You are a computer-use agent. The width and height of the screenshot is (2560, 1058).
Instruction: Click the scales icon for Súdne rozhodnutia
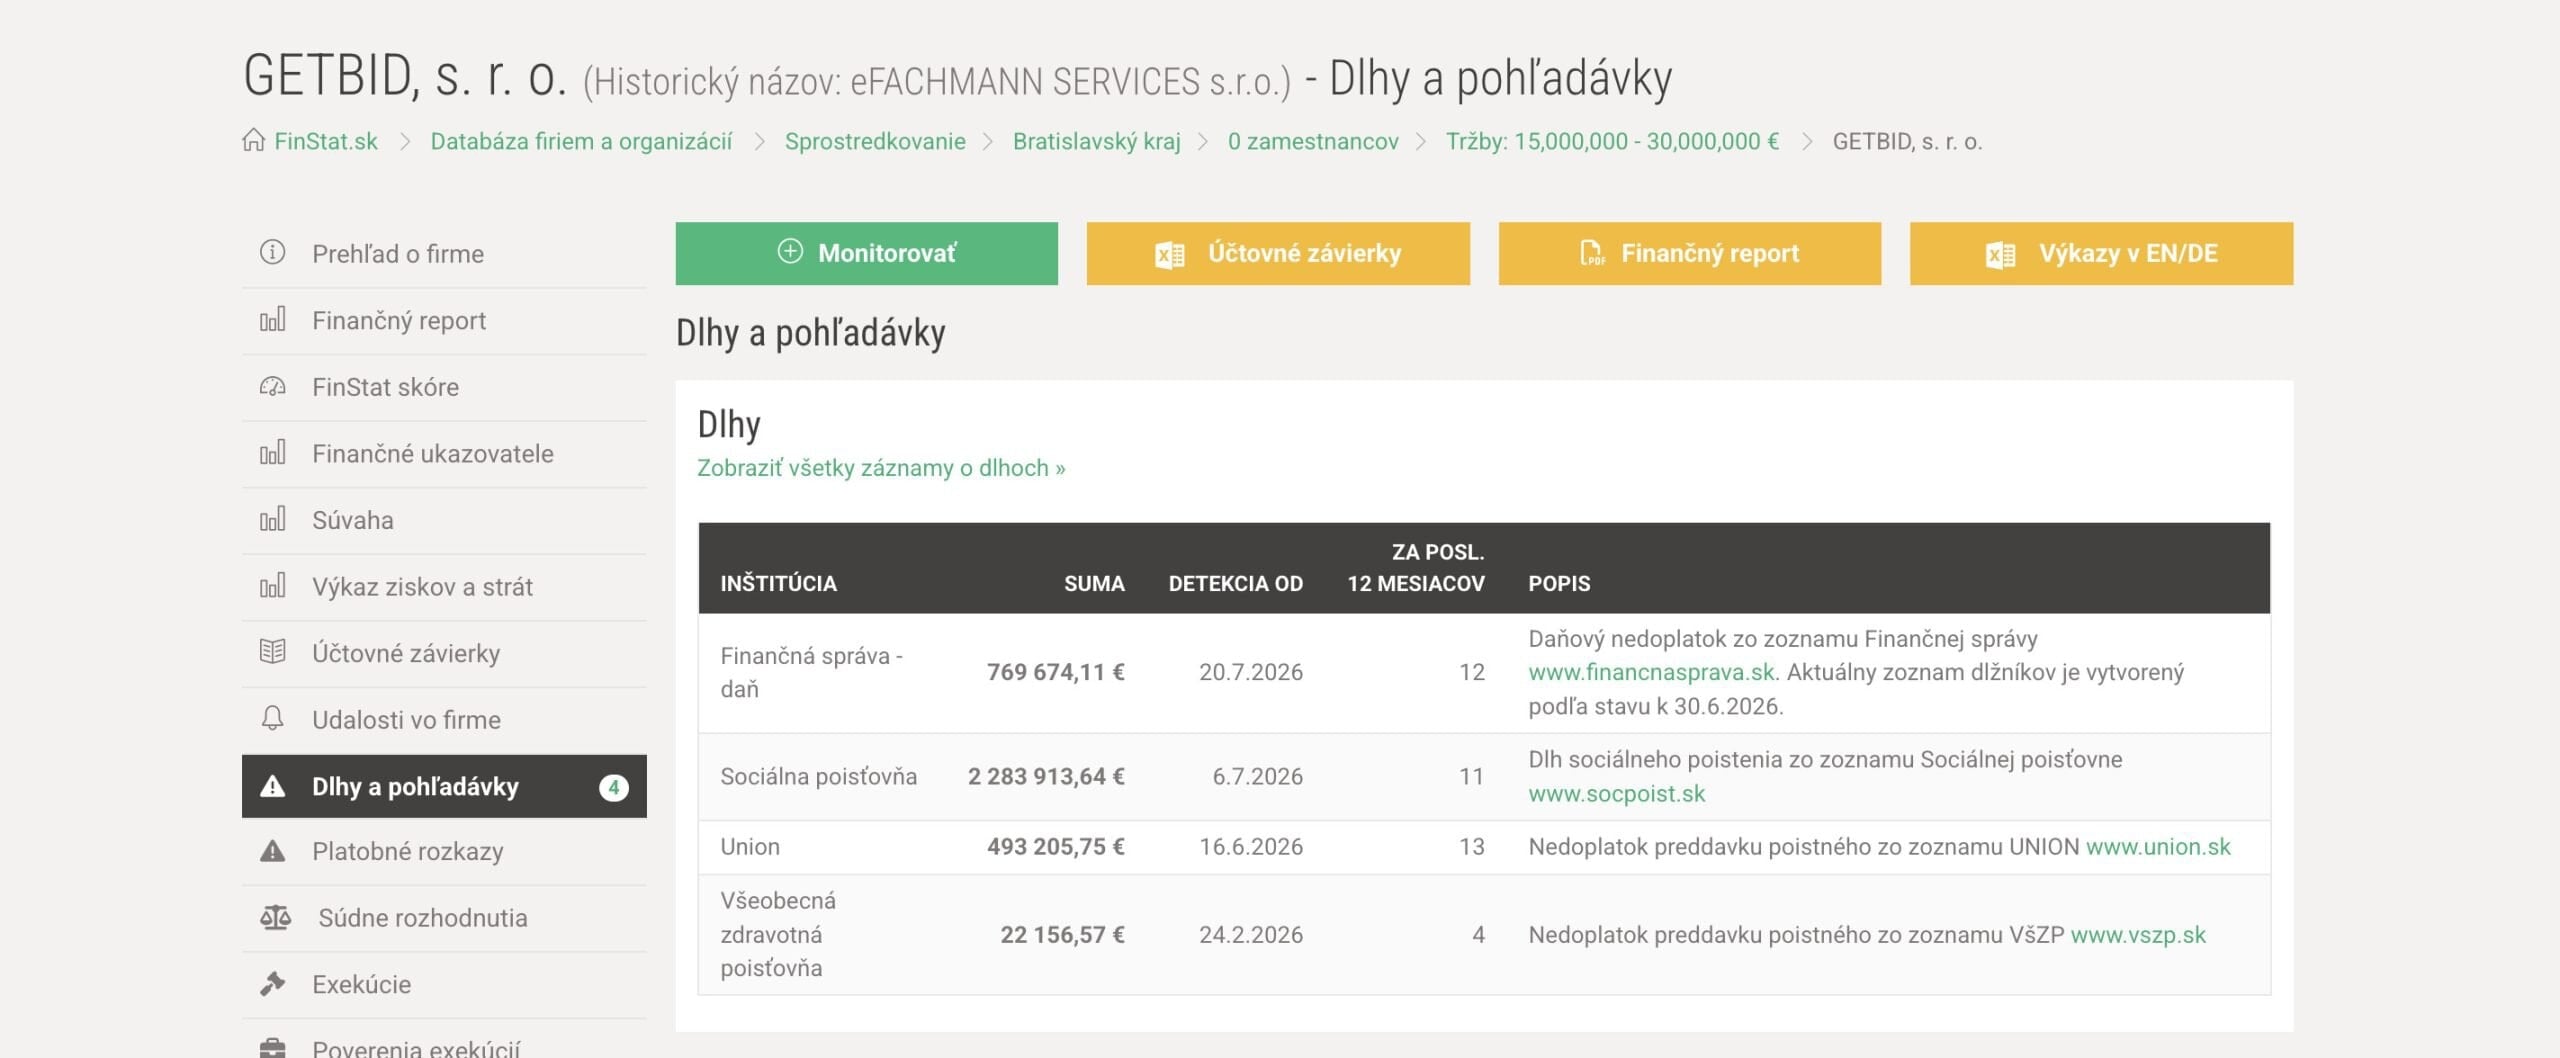click(x=275, y=917)
